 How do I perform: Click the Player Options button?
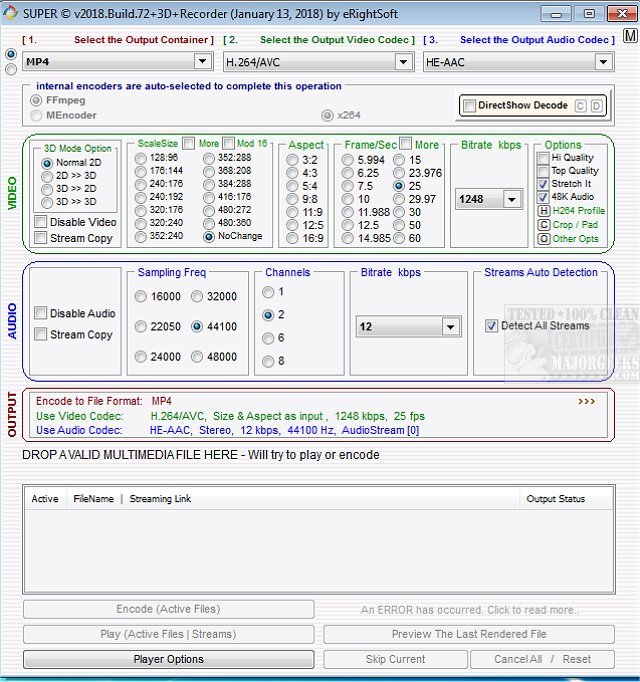pyautogui.click(x=168, y=660)
